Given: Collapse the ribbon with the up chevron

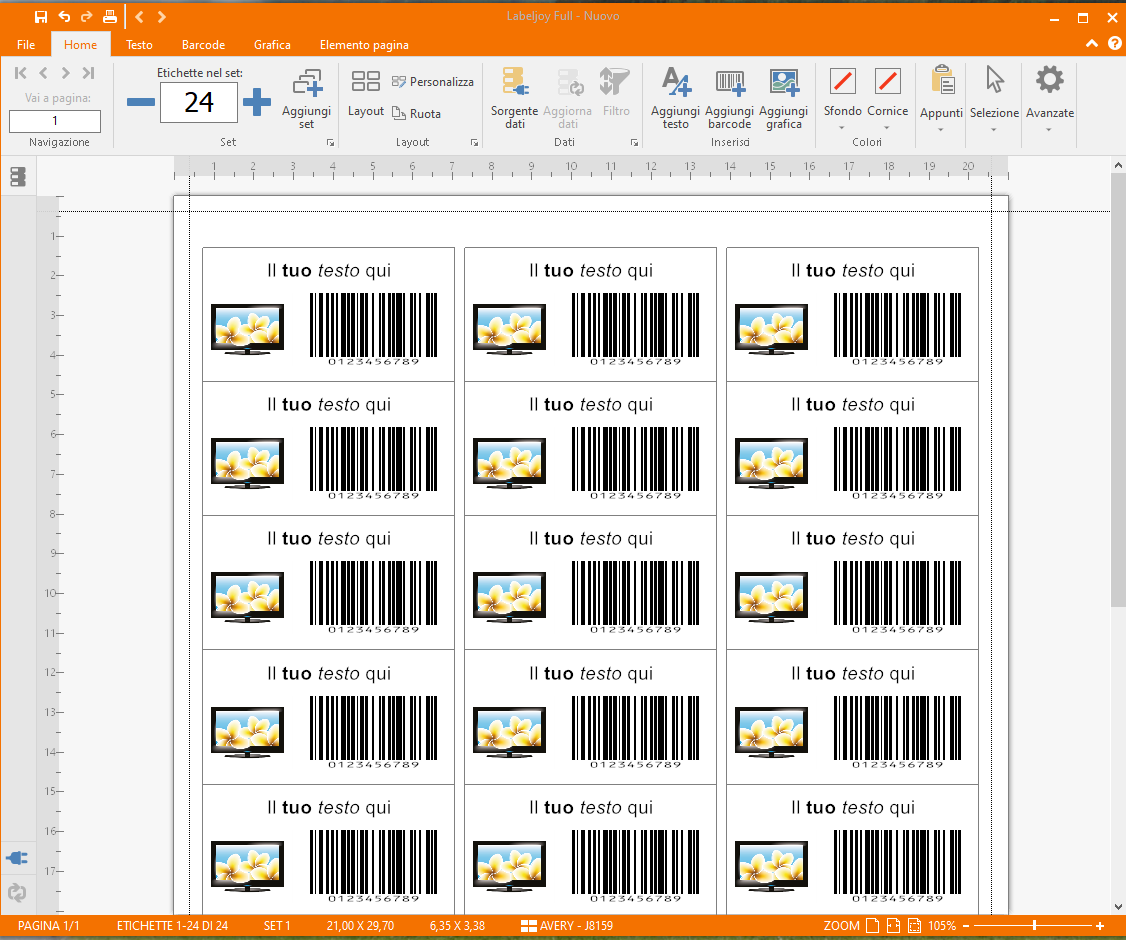Looking at the screenshot, I should tap(1092, 44).
